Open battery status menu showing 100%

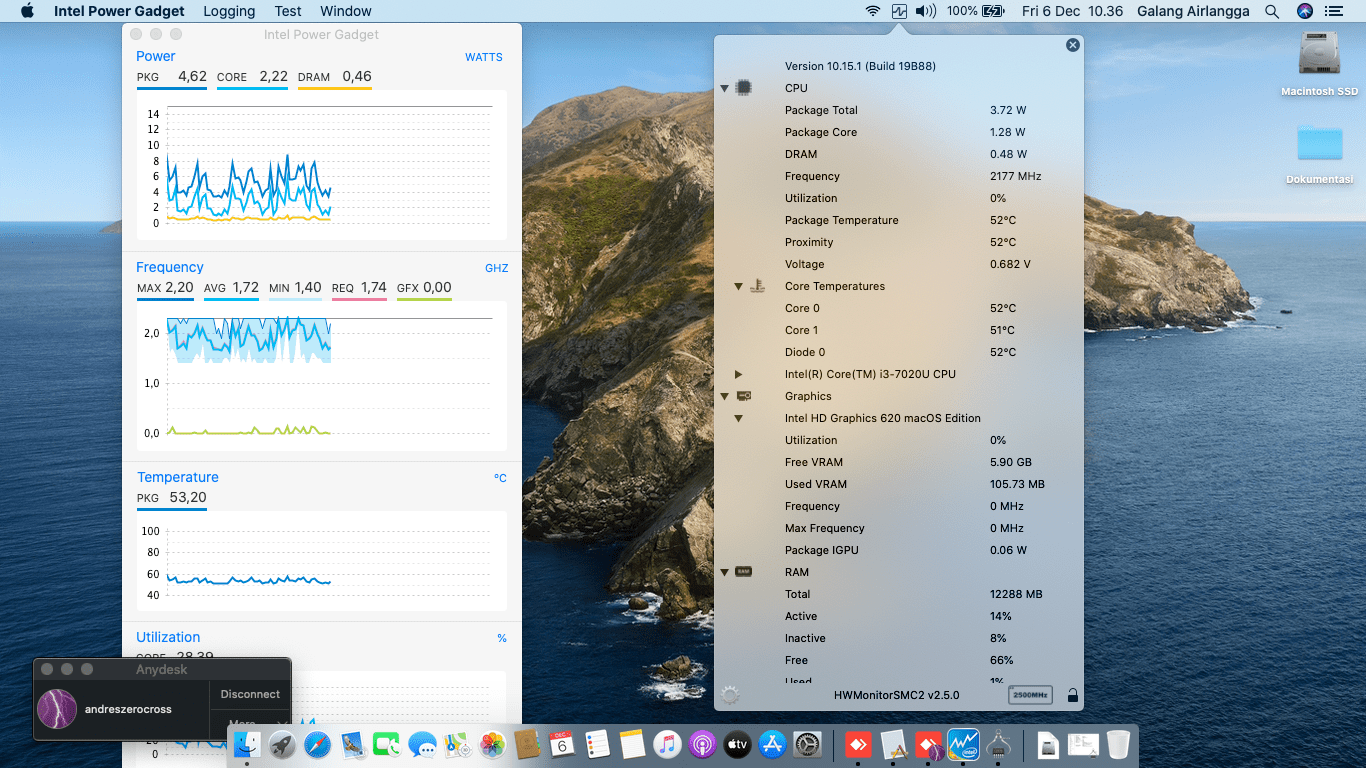tap(975, 11)
